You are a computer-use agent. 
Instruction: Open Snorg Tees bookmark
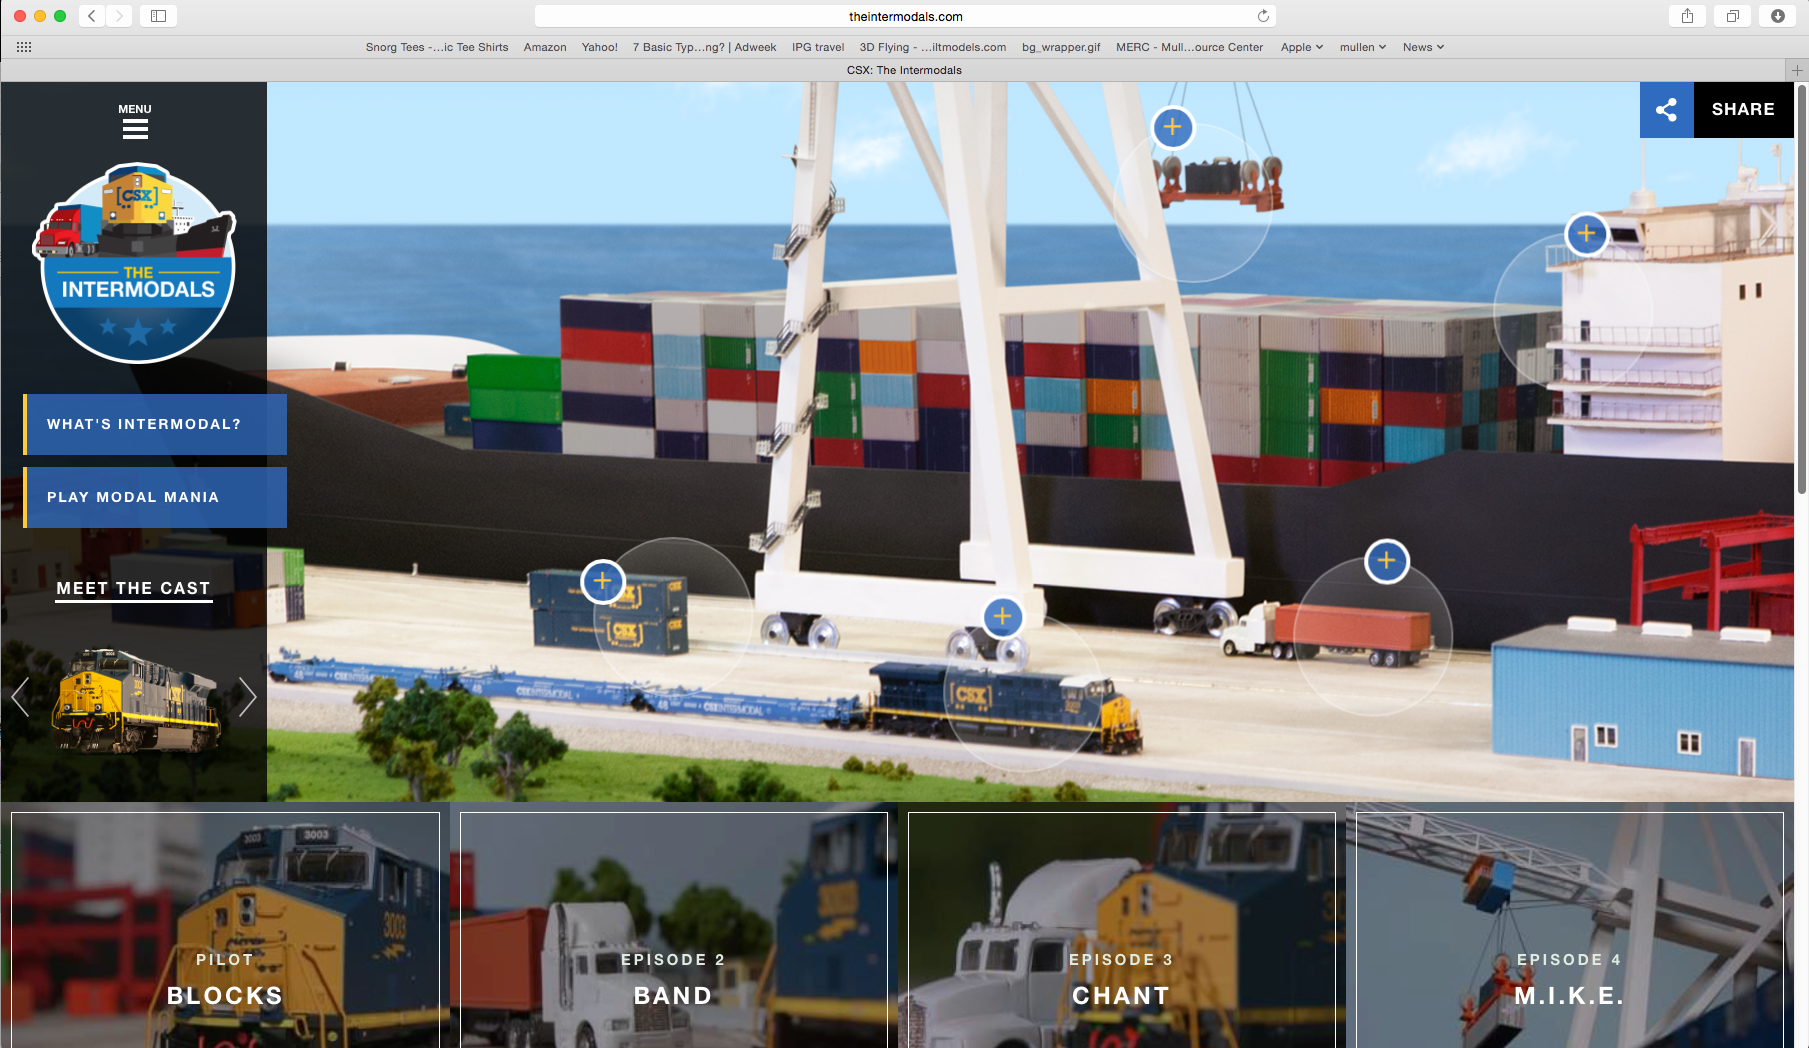point(437,47)
